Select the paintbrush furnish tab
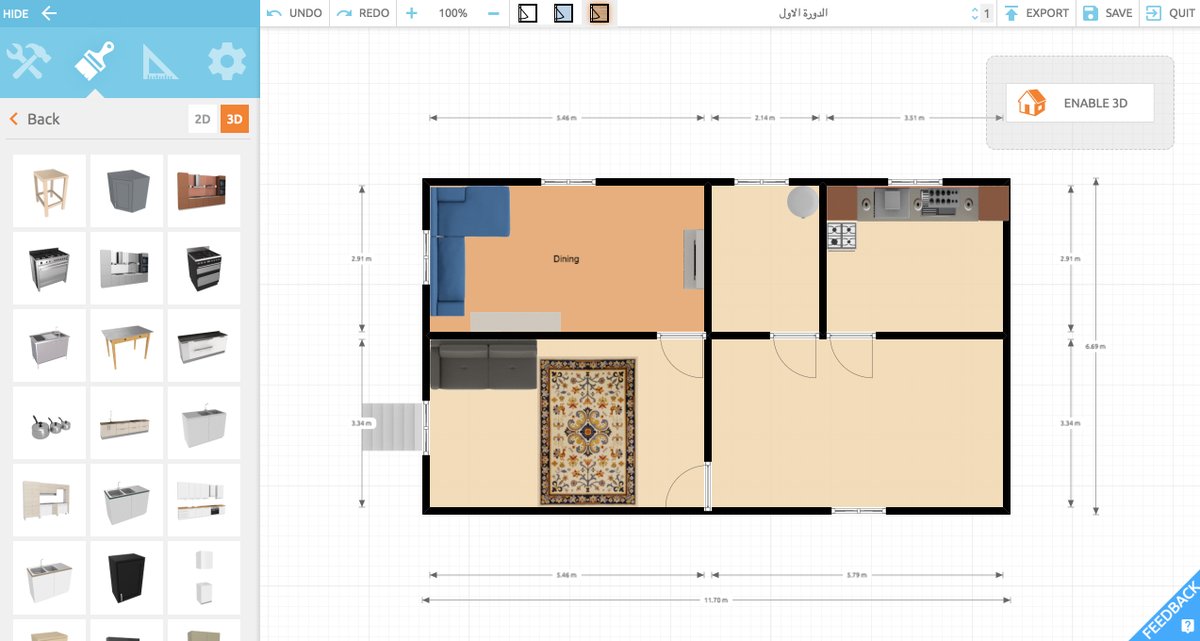The width and height of the screenshot is (1200, 641). point(94,62)
